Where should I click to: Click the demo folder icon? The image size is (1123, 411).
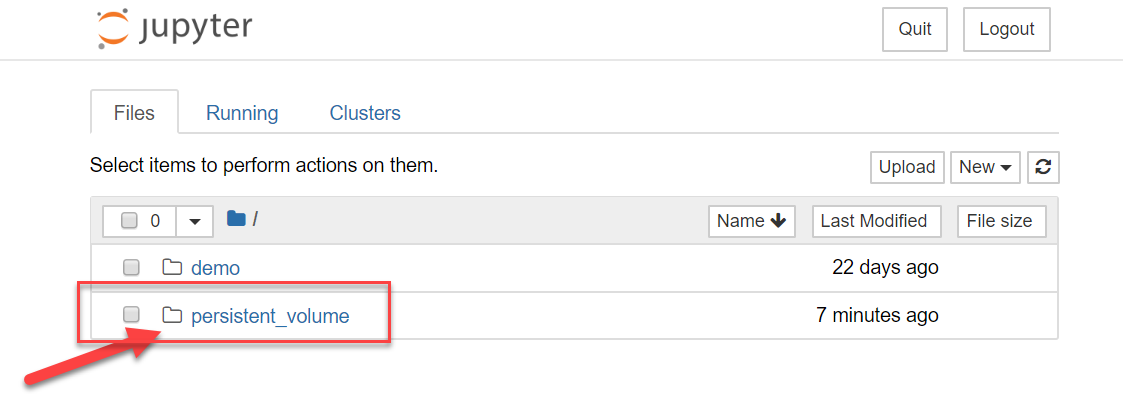point(172,268)
